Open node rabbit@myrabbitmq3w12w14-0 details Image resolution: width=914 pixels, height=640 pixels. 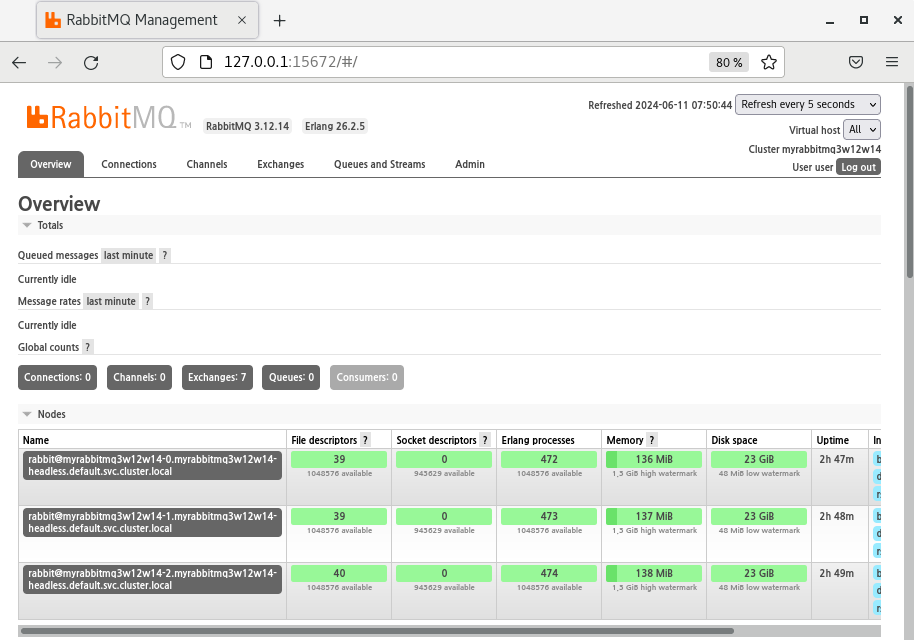coord(152,465)
